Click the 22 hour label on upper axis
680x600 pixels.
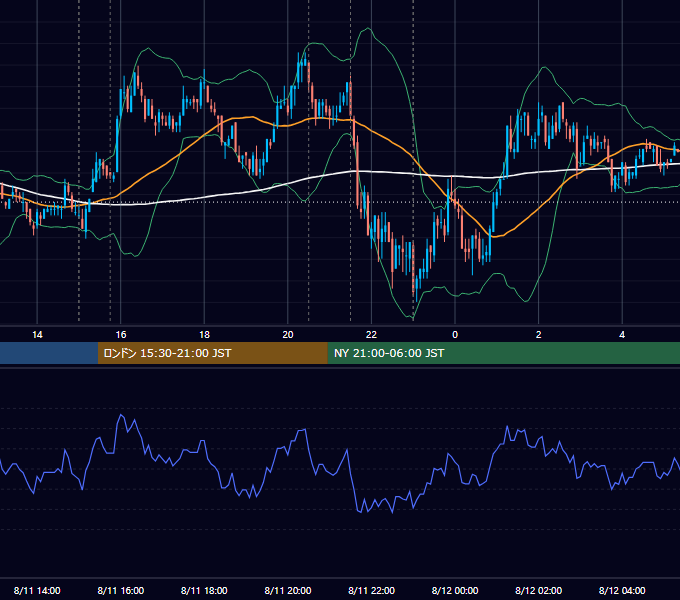pyautogui.click(x=371, y=335)
